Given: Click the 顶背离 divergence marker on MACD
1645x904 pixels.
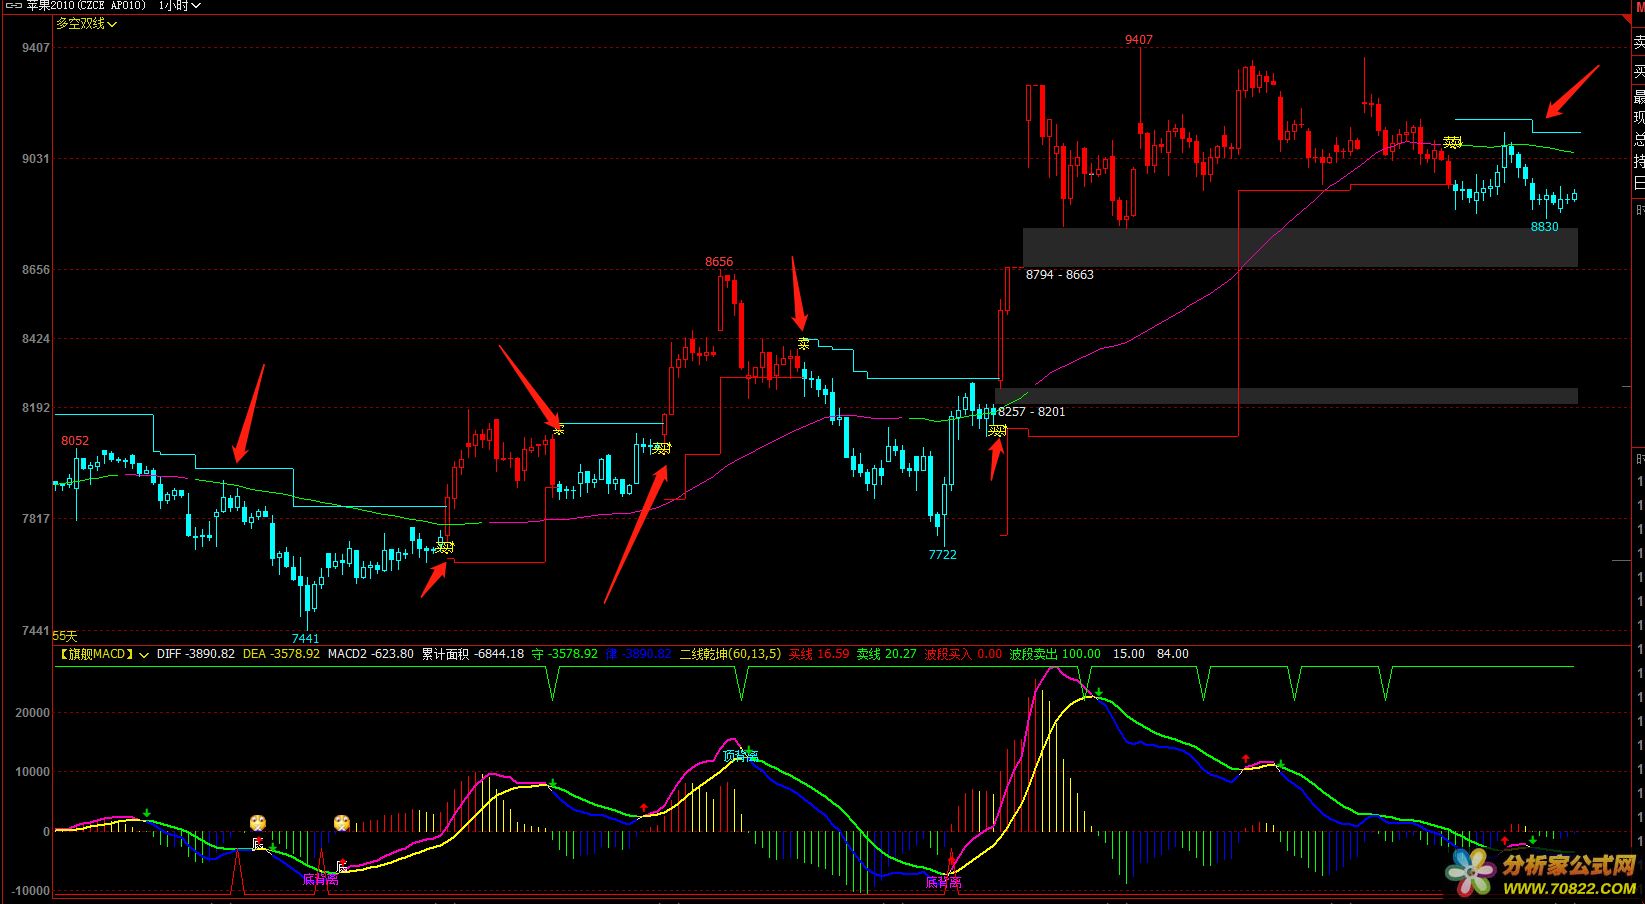Looking at the screenshot, I should pos(741,755).
